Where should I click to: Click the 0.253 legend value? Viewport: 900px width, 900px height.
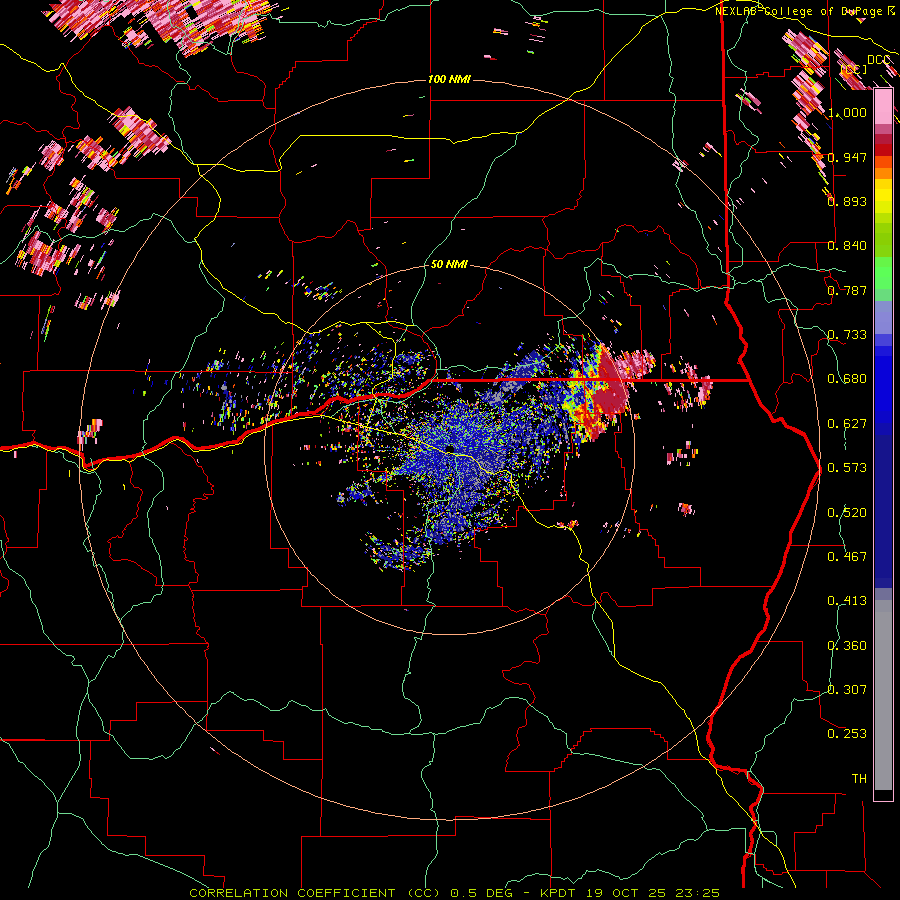tap(847, 734)
